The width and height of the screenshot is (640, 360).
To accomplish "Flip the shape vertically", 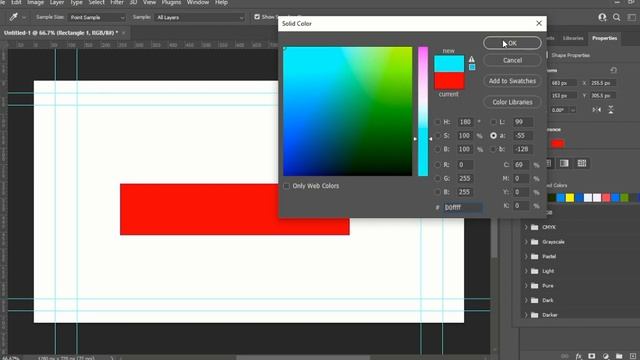I will [611, 110].
